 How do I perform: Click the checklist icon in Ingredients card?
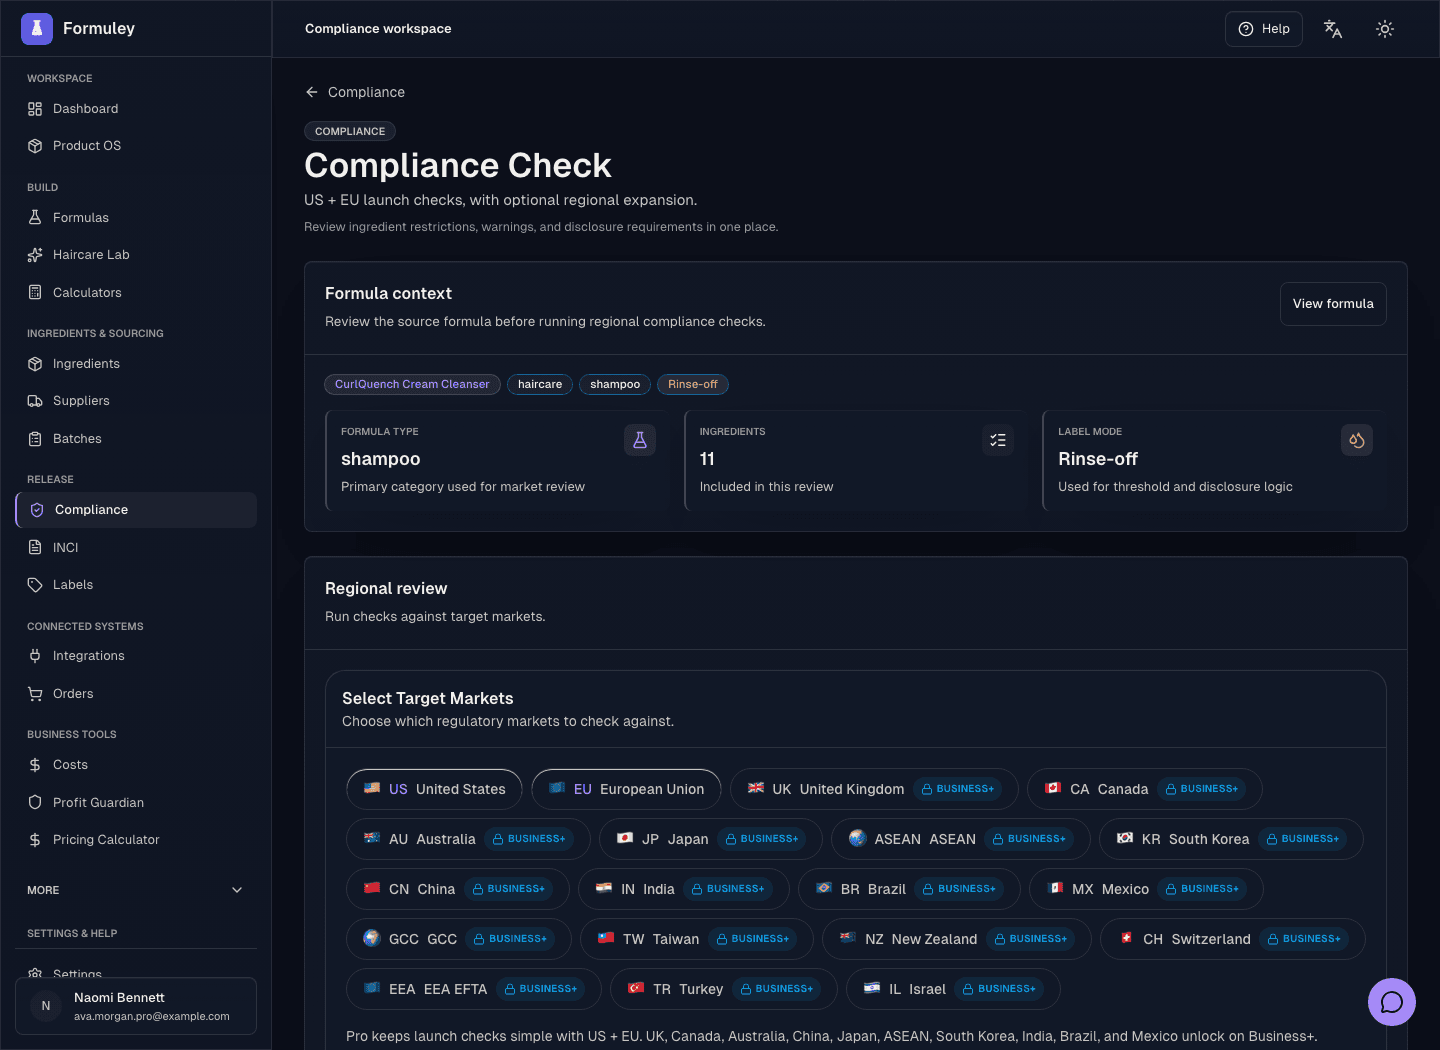[998, 440]
